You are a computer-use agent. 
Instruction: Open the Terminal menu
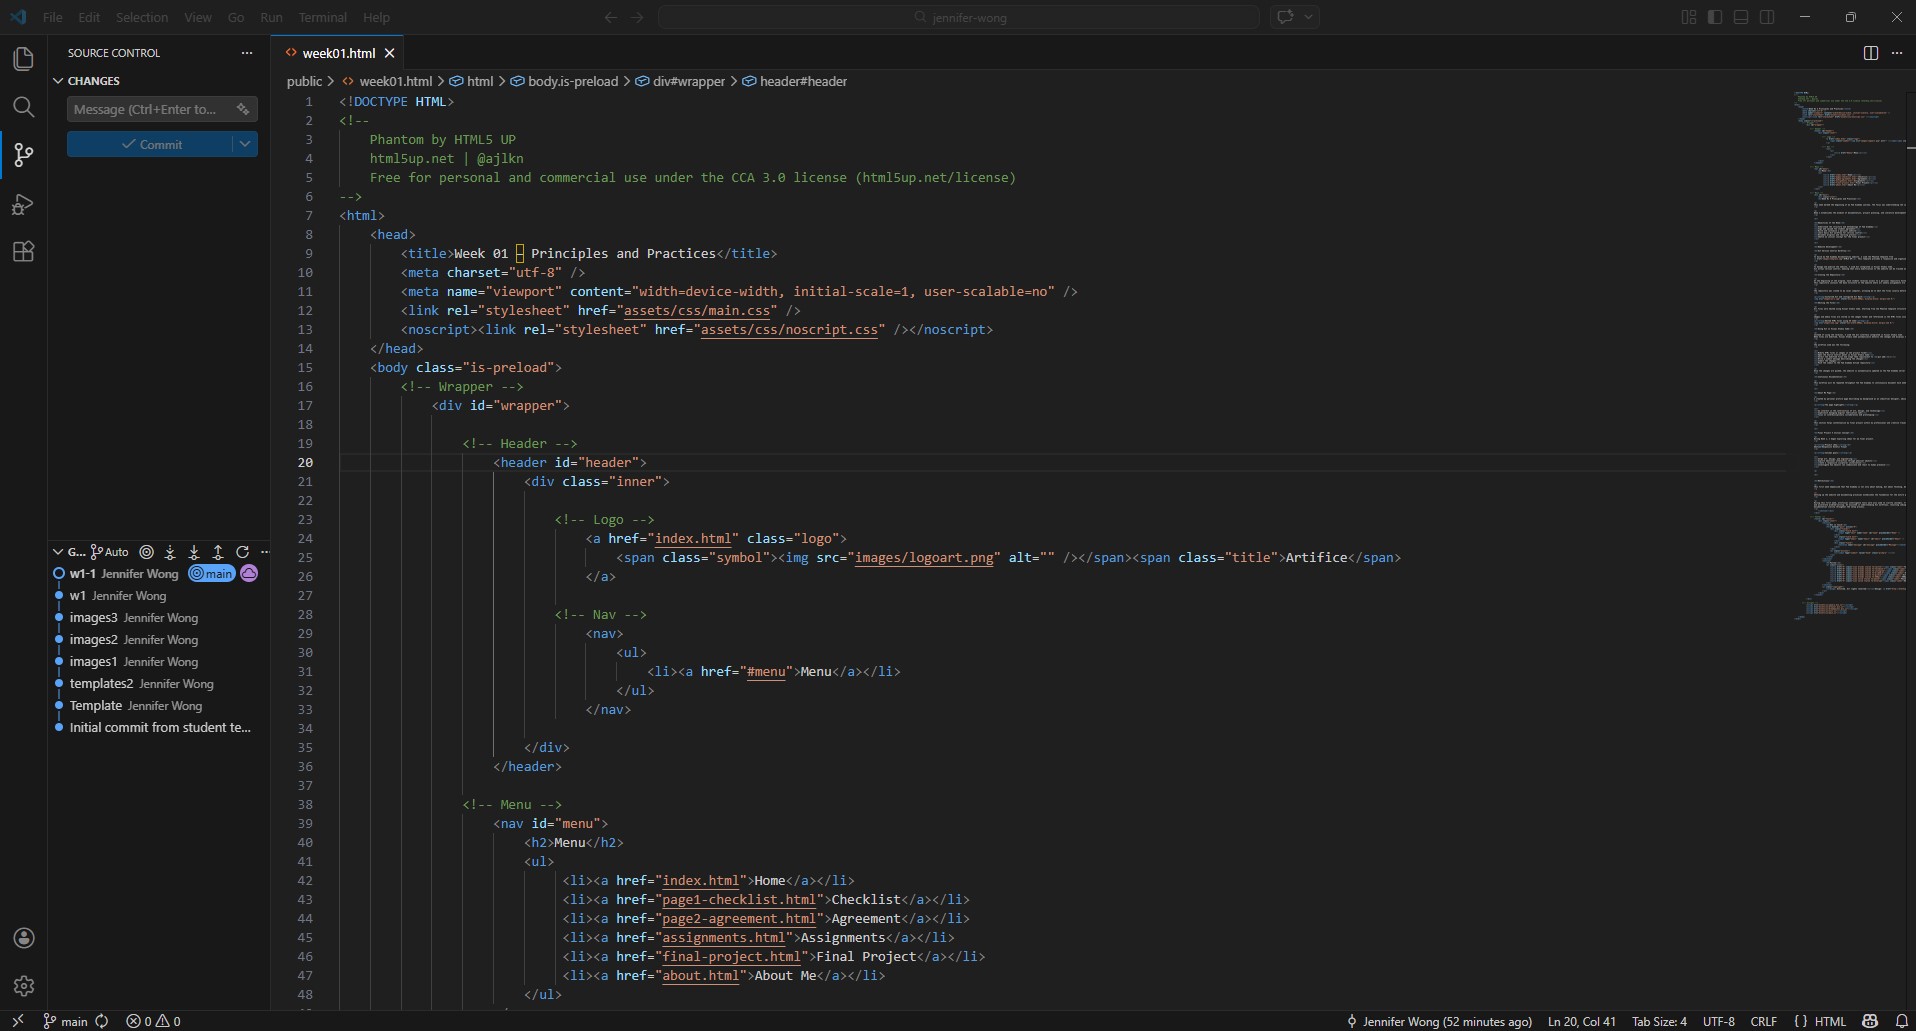[322, 17]
